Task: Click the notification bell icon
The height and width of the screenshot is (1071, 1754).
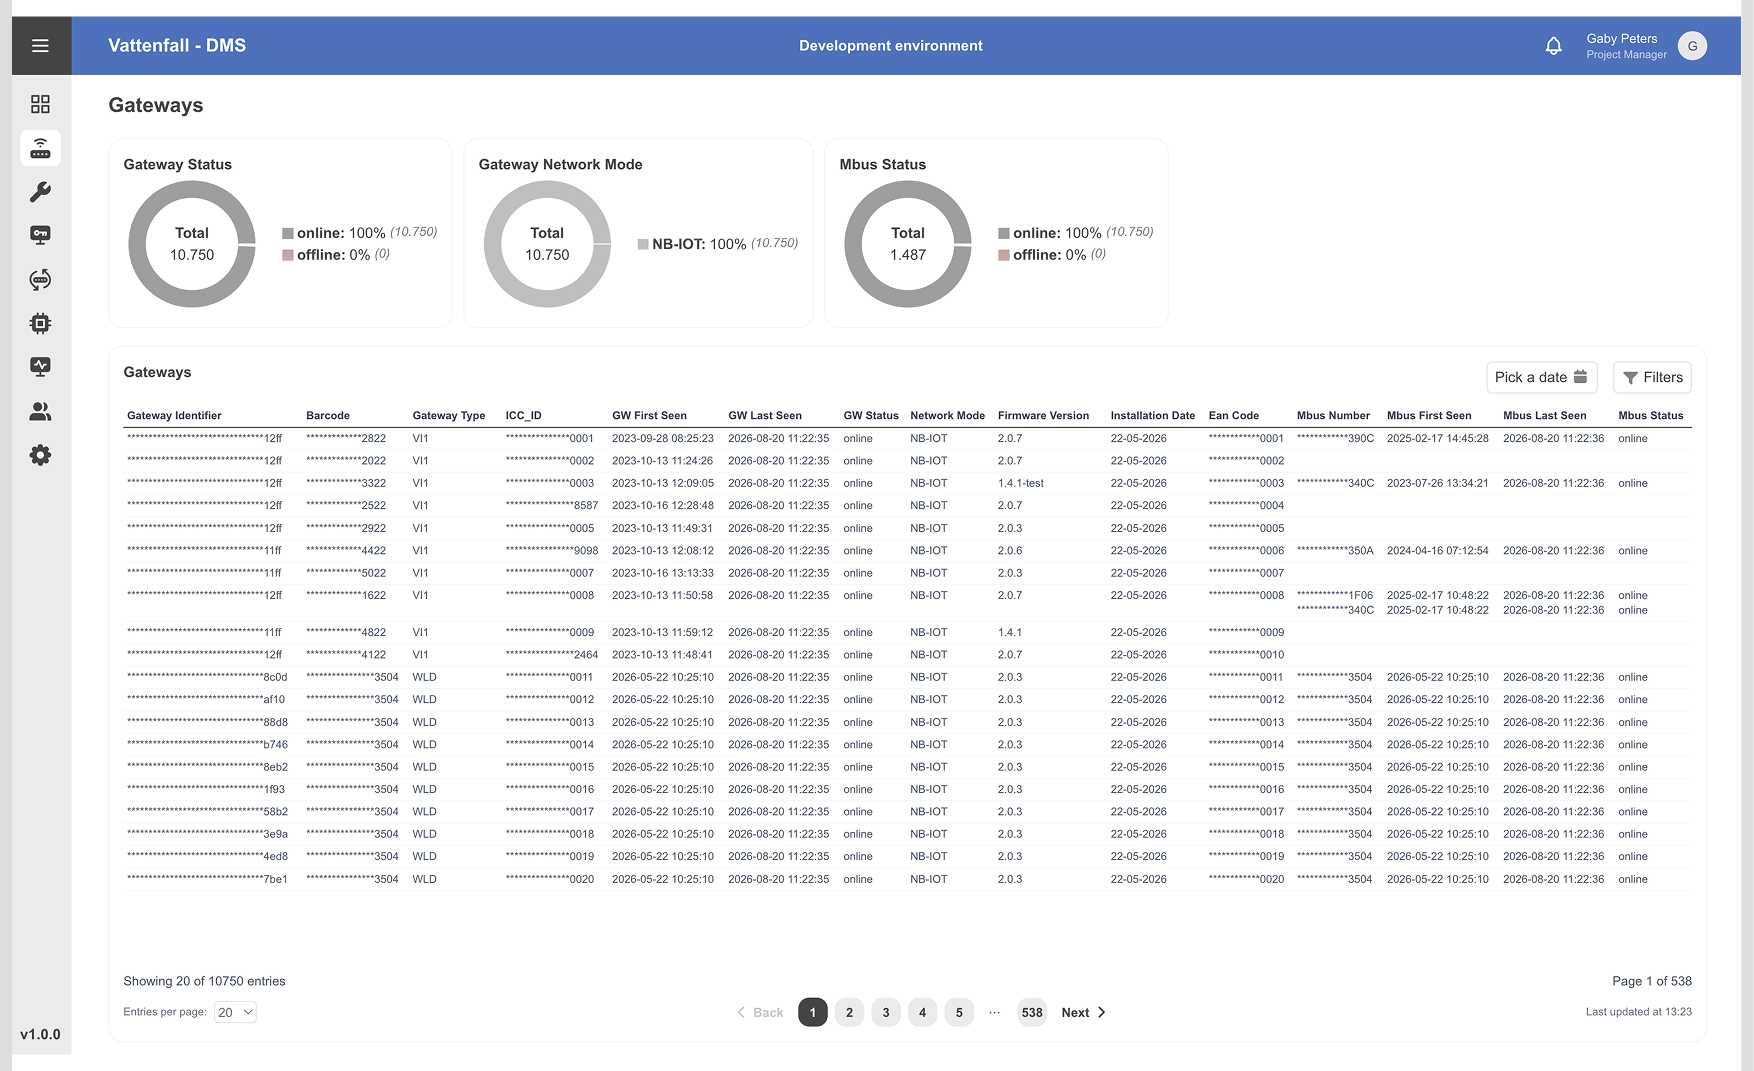Action: click(x=1553, y=46)
